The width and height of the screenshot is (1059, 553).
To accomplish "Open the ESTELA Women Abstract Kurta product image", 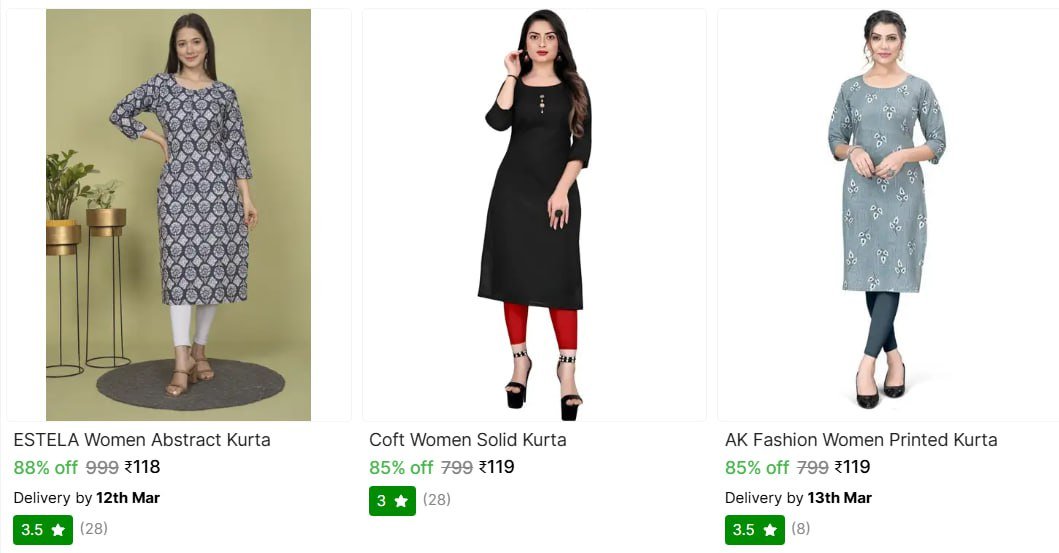I will tap(178, 214).
